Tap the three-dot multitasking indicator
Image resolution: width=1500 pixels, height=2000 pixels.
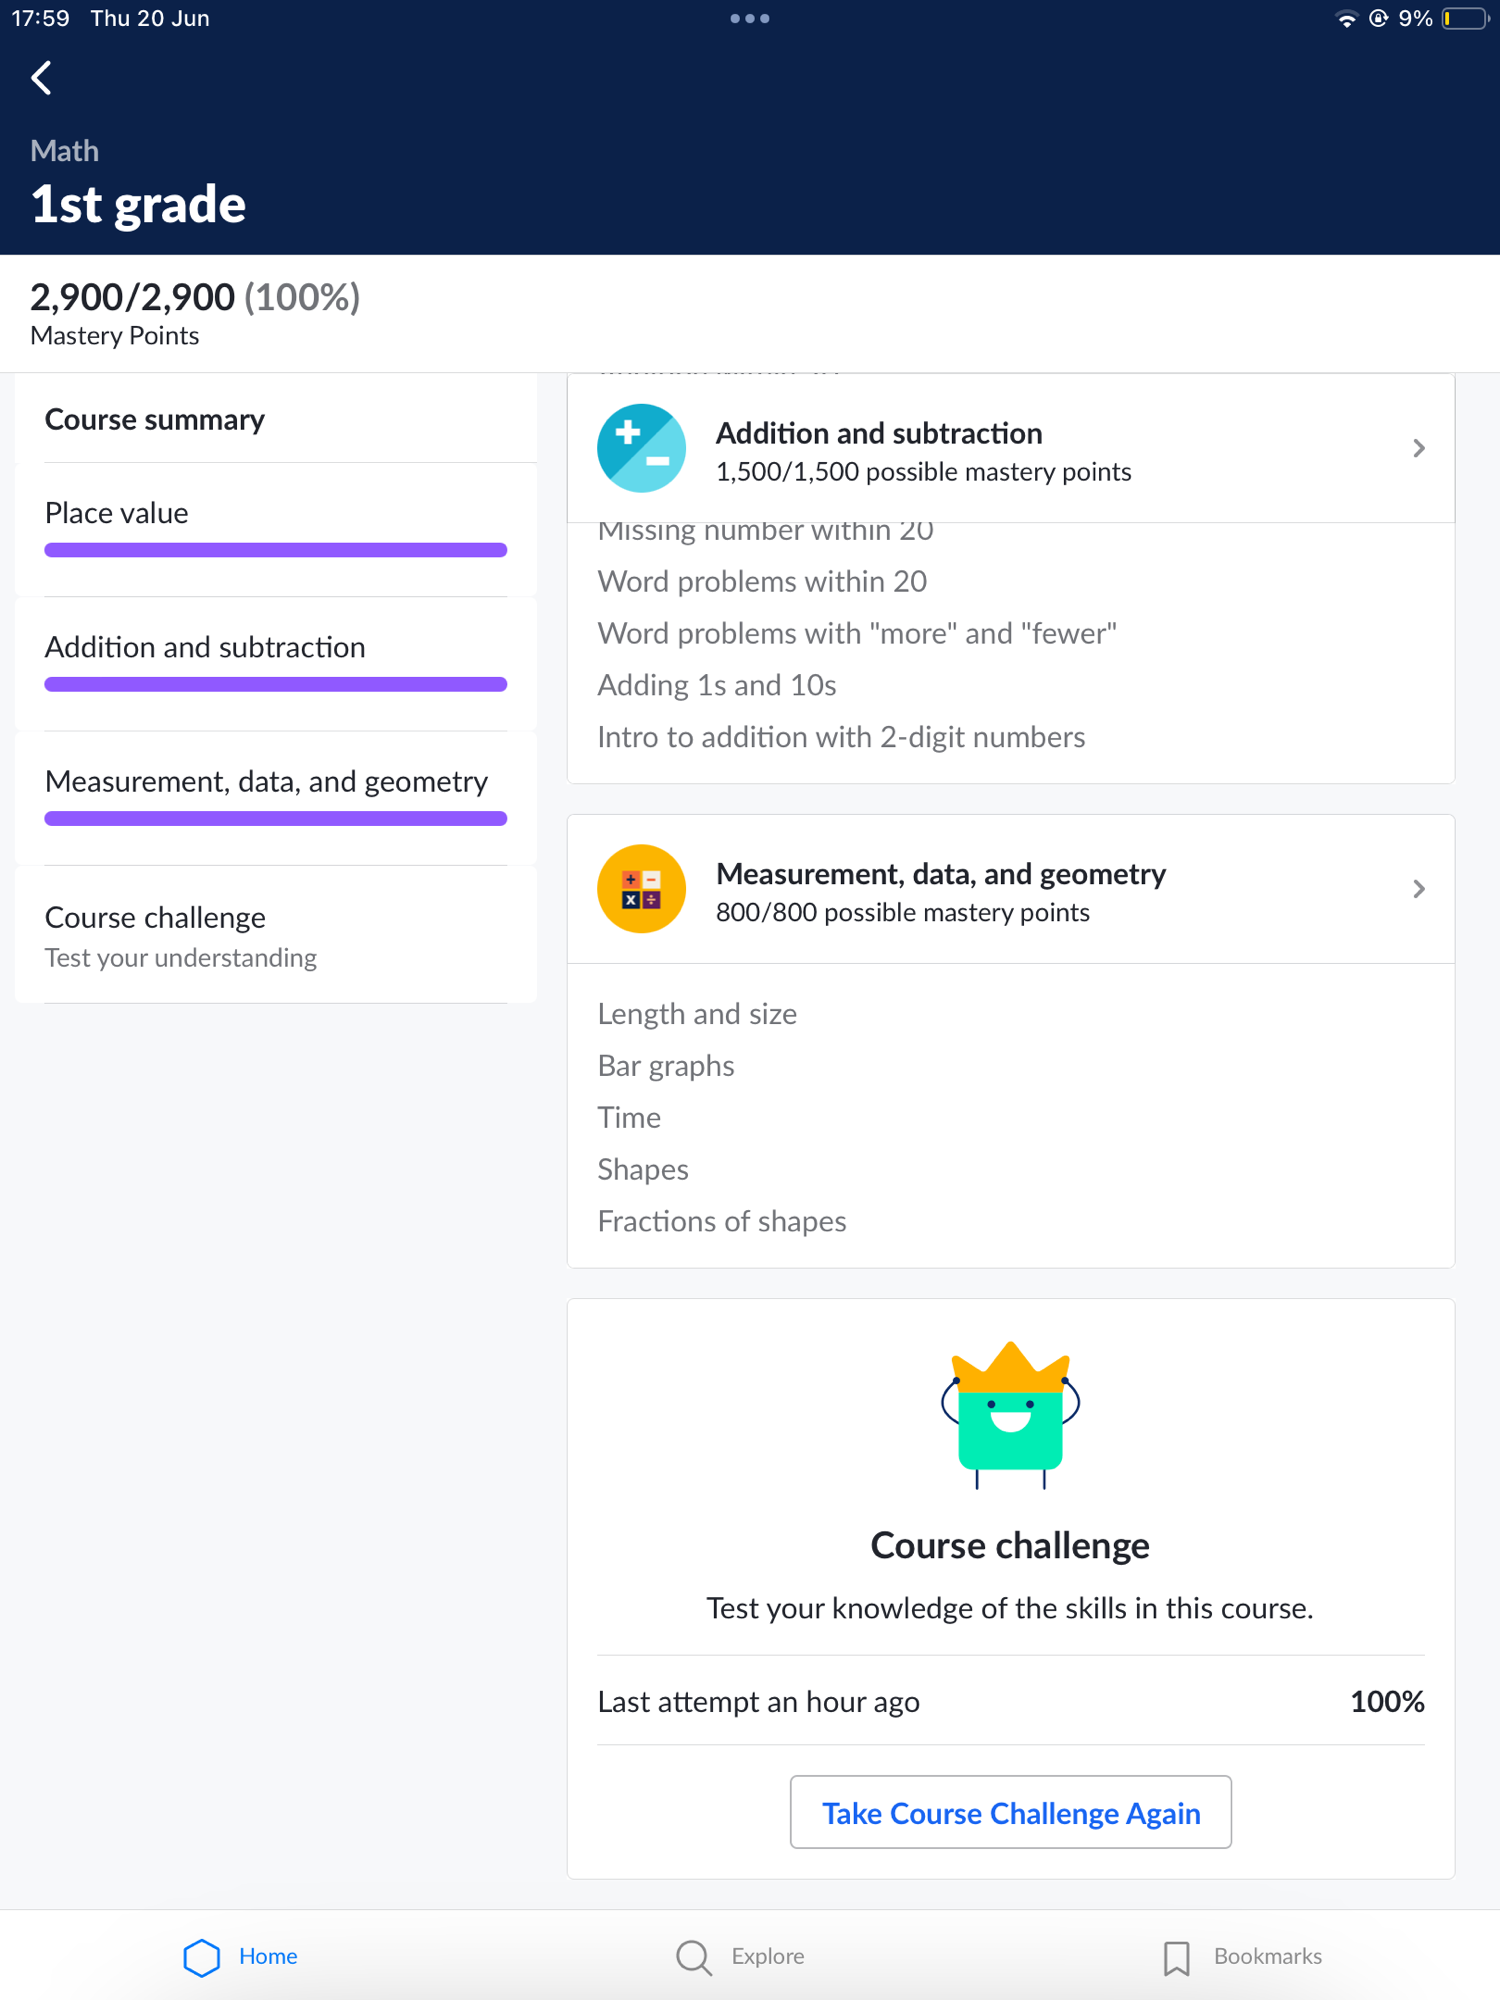click(x=749, y=18)
